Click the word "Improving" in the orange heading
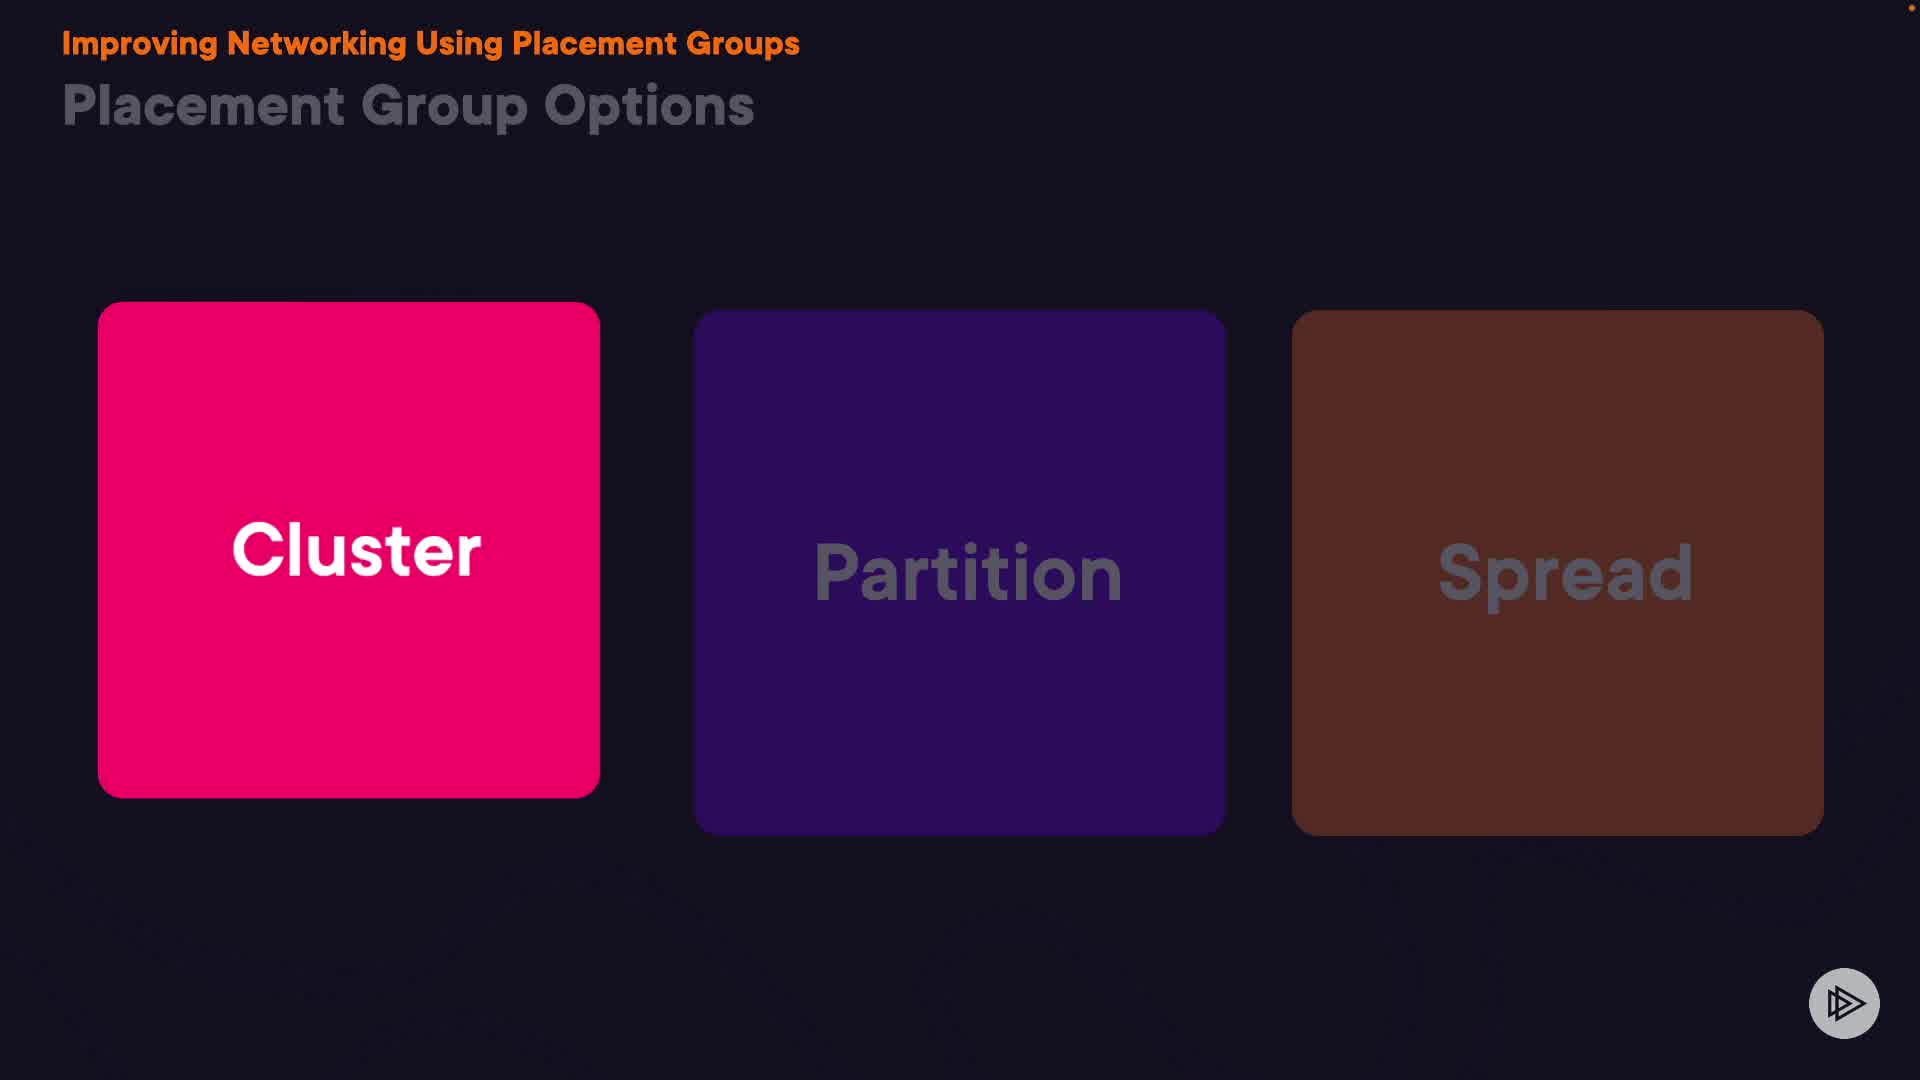 [139, 44]
